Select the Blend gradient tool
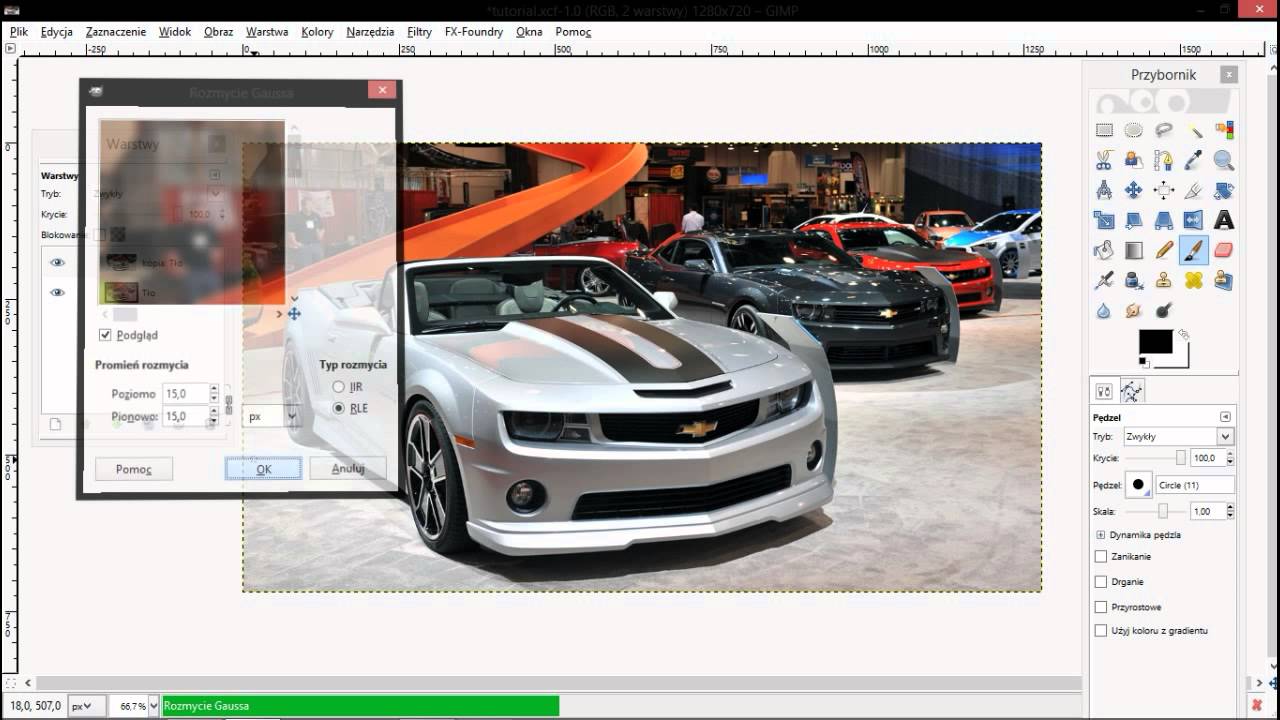The image size is (1280, 720). click(1134, 250)
